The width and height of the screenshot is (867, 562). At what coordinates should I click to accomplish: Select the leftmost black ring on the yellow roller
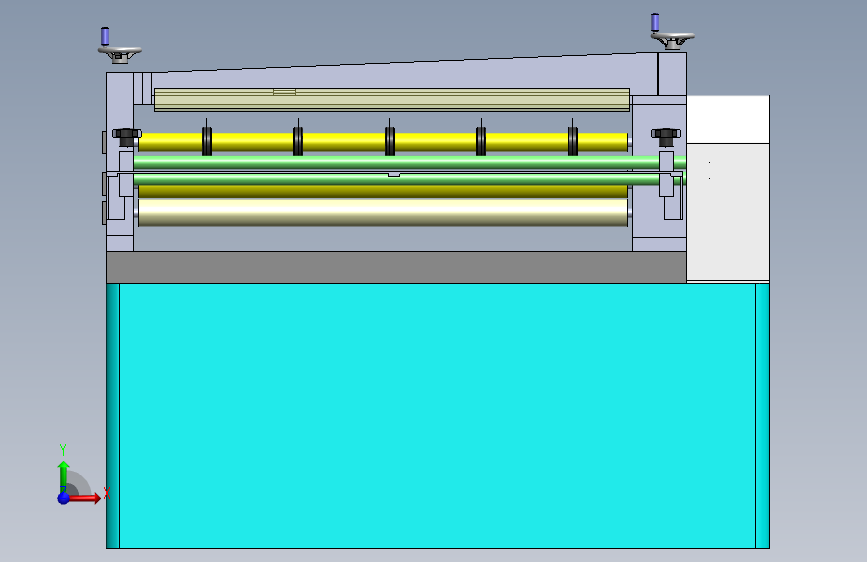coord(207,141)
